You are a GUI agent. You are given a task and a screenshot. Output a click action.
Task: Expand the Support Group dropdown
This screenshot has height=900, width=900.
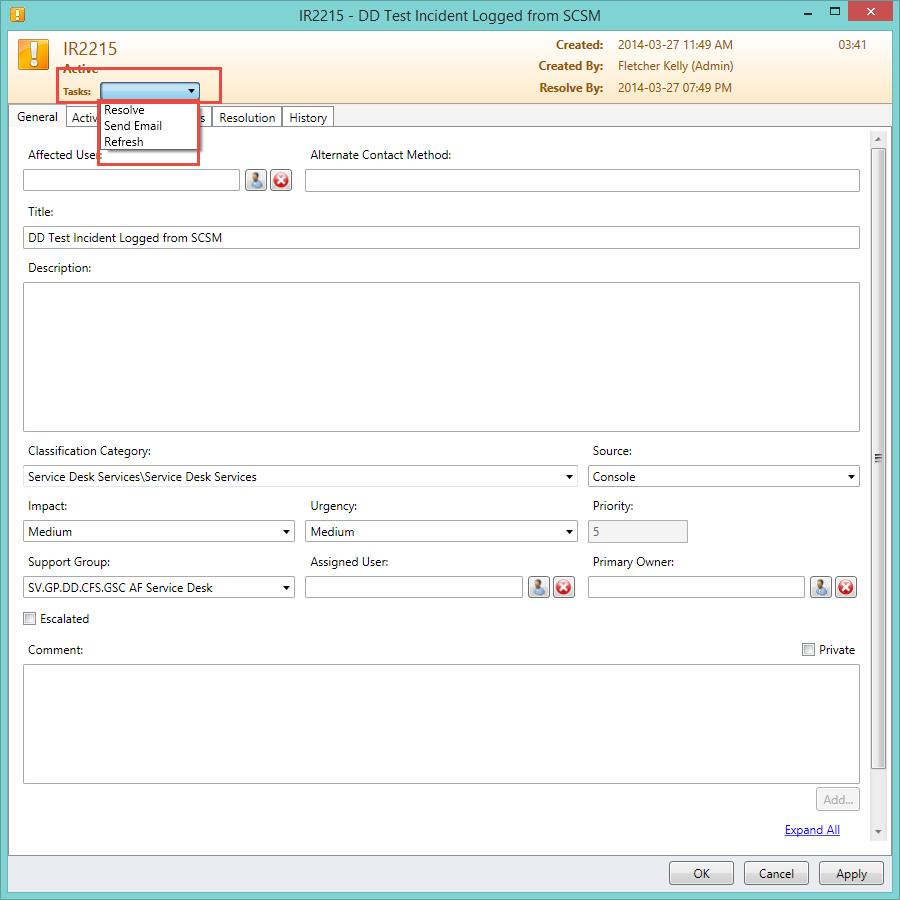click(287, 588)
